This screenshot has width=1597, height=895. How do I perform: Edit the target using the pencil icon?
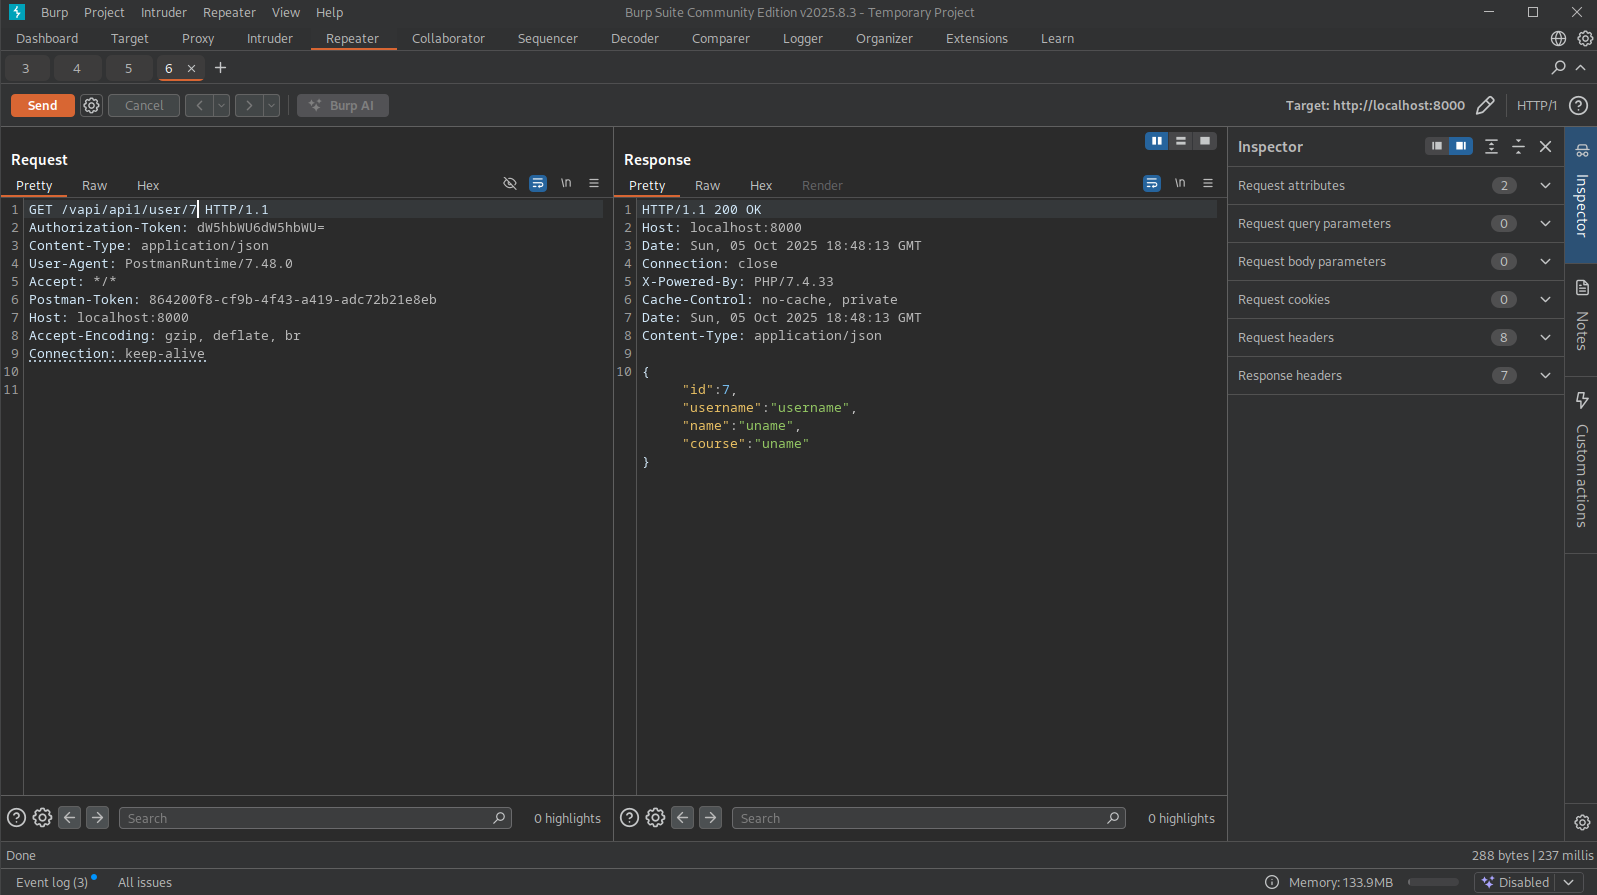point(1485,105)
